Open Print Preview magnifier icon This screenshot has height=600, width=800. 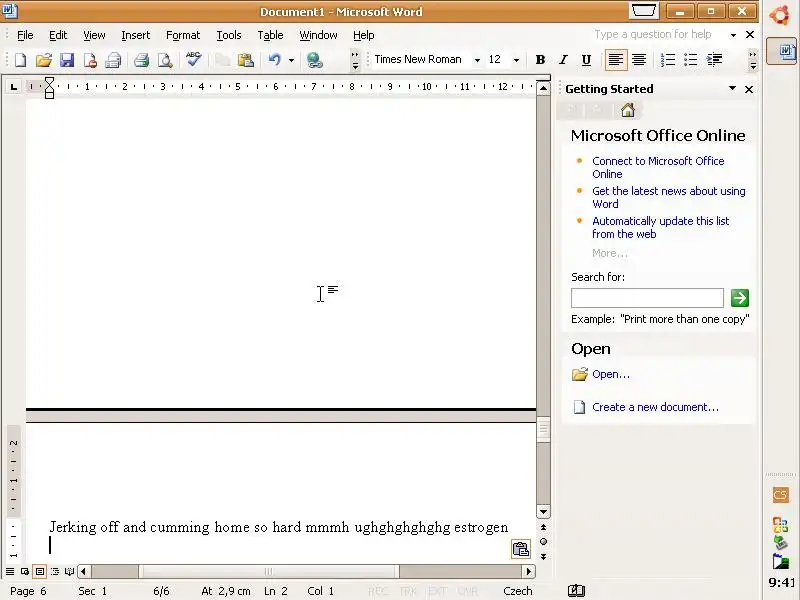click(x=165, y=60)
